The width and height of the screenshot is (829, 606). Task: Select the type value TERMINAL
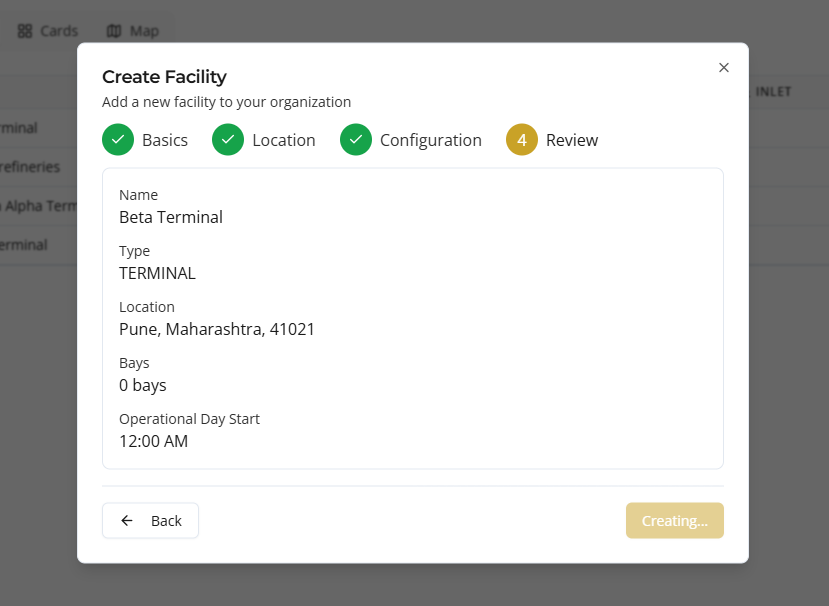(158, 273)
